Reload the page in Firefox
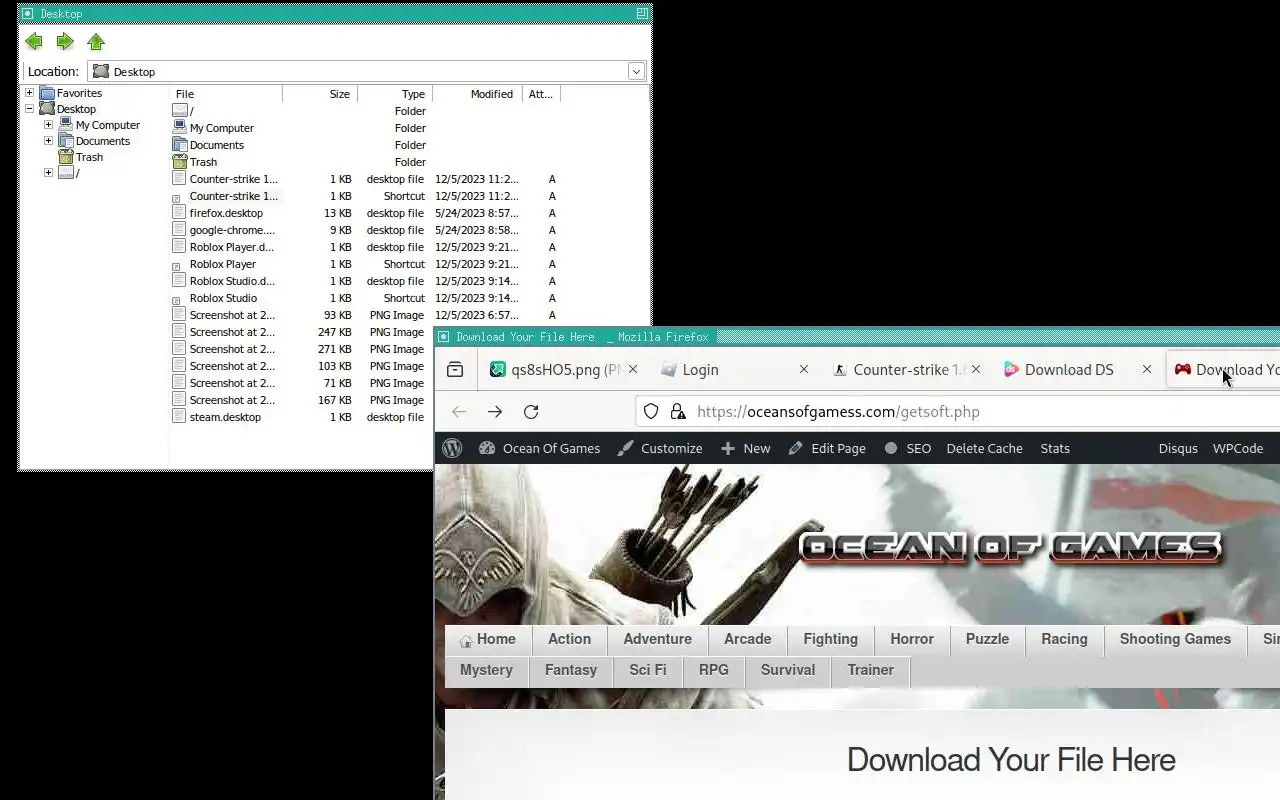The height and width of the screenshot is (800, 1280). [531, 411]
